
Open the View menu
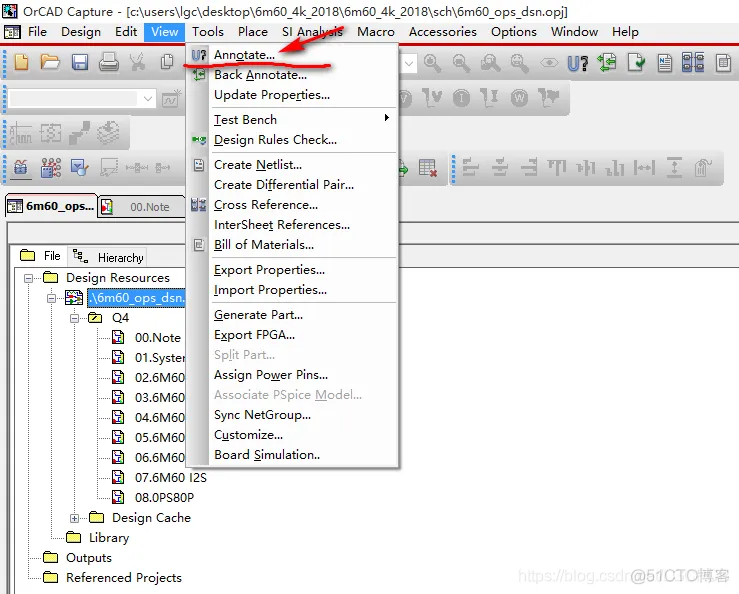[x=164, y=32]
